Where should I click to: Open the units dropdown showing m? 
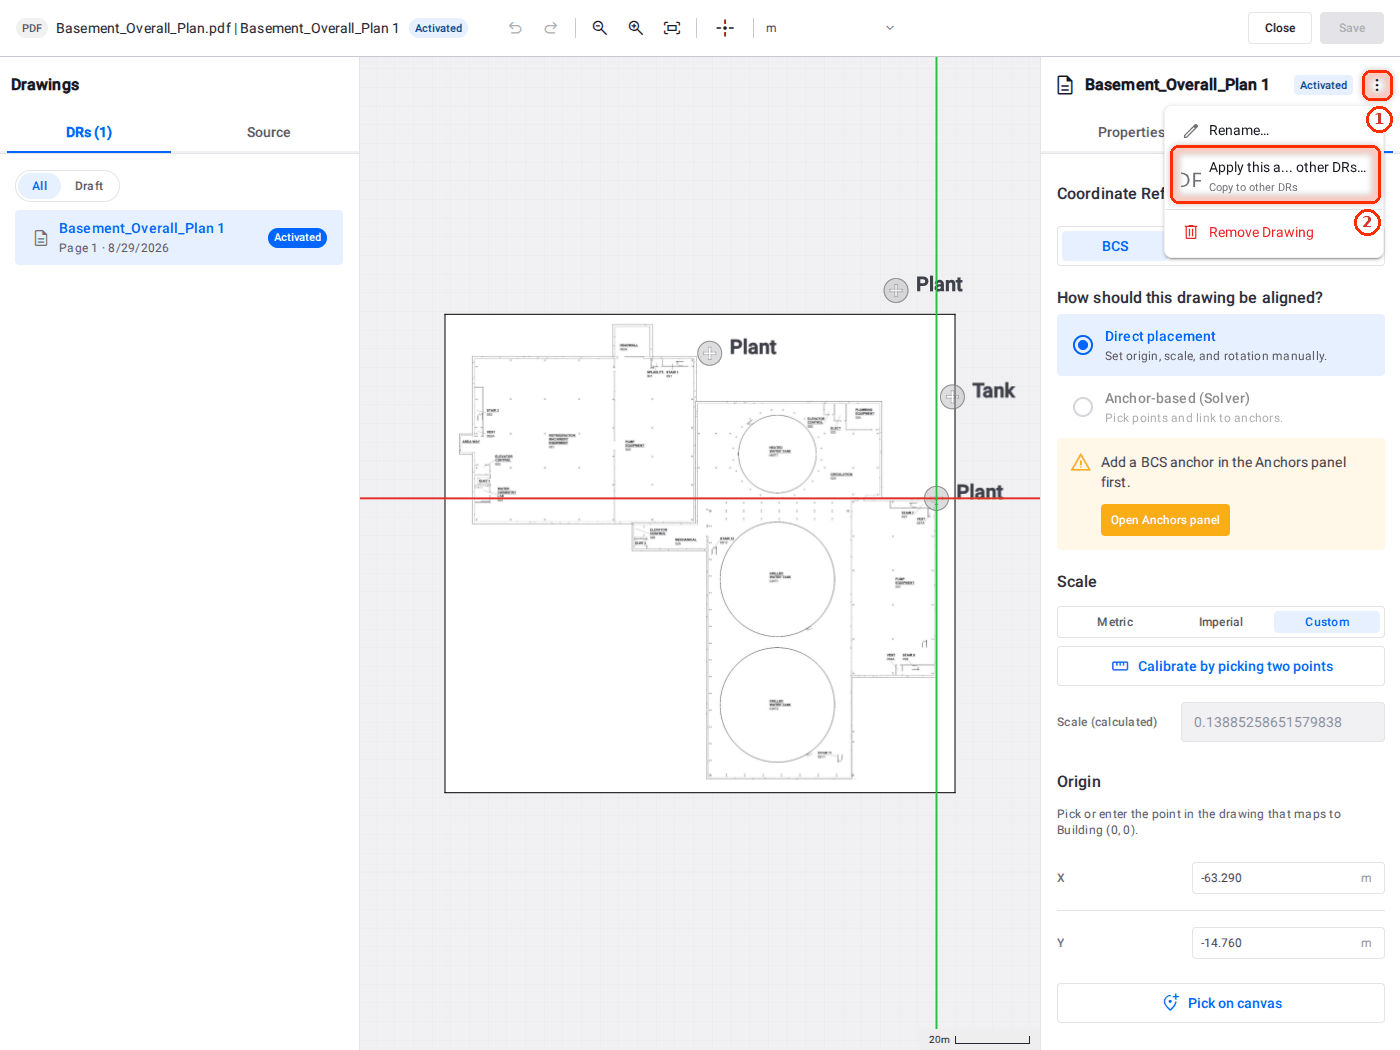(830, 28)
